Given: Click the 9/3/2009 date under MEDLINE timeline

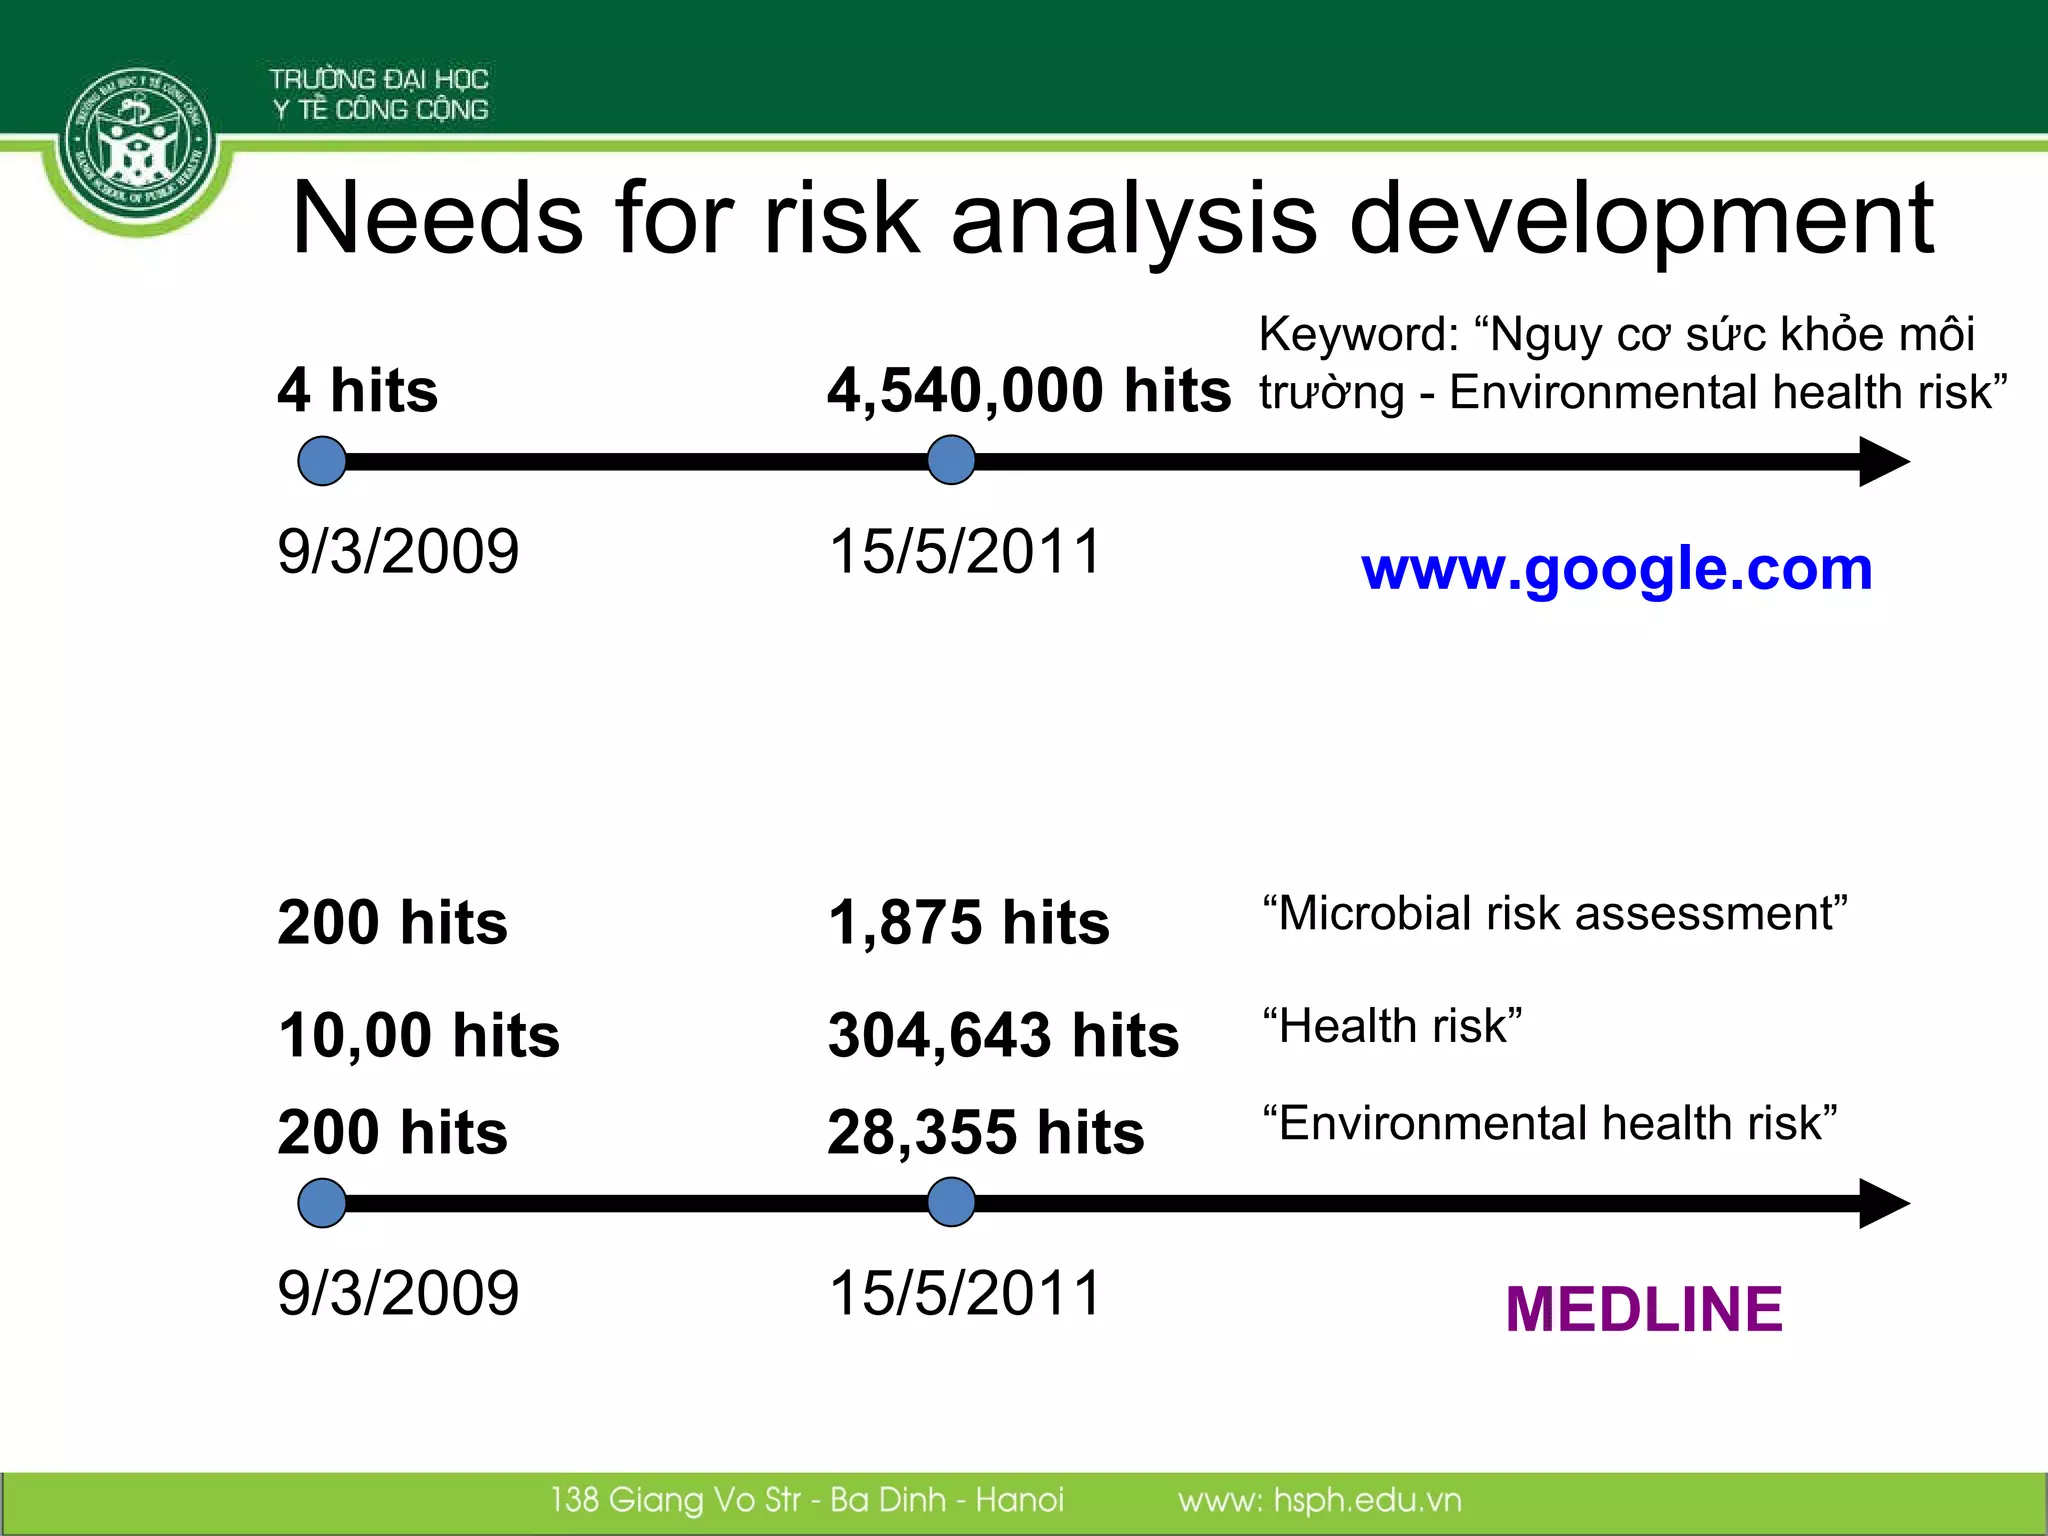Looking at the screenshot, I should tap(398, 1293).
